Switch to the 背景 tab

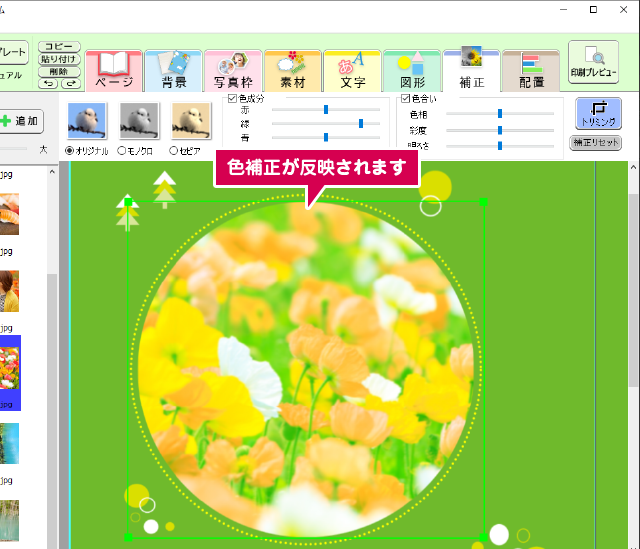pyautogui.click(x=174, y=71)
